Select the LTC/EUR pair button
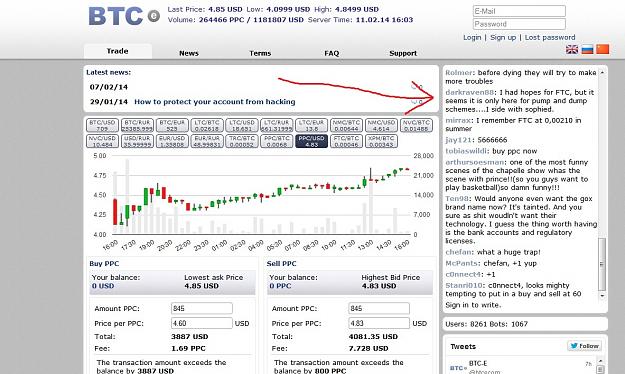Viewport: 625px width, 374px height. tap(311, 125)
